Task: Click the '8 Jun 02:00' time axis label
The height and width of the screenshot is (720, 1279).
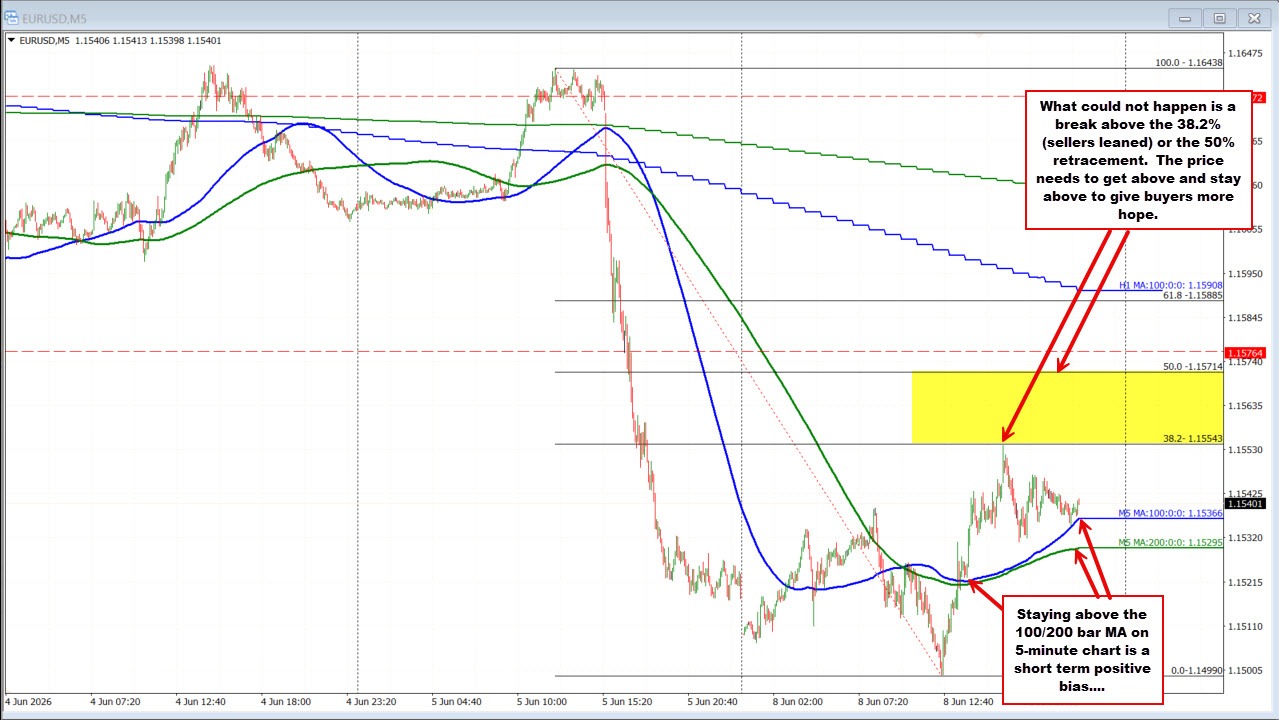Action: 799,702
